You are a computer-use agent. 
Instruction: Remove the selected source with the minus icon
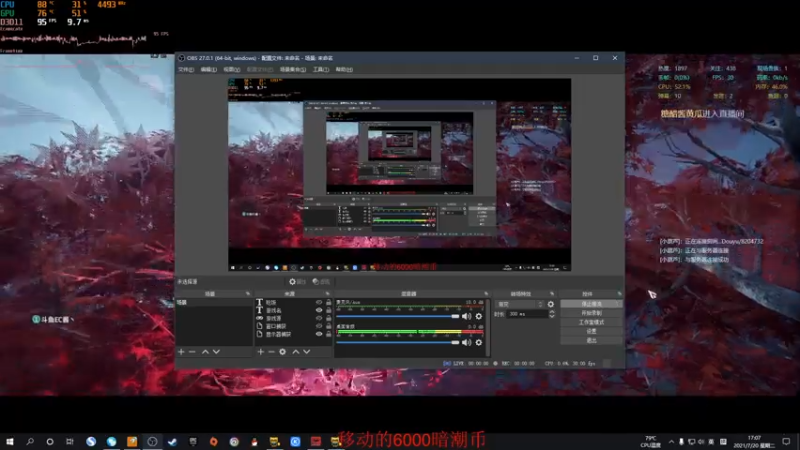(271, 352)
